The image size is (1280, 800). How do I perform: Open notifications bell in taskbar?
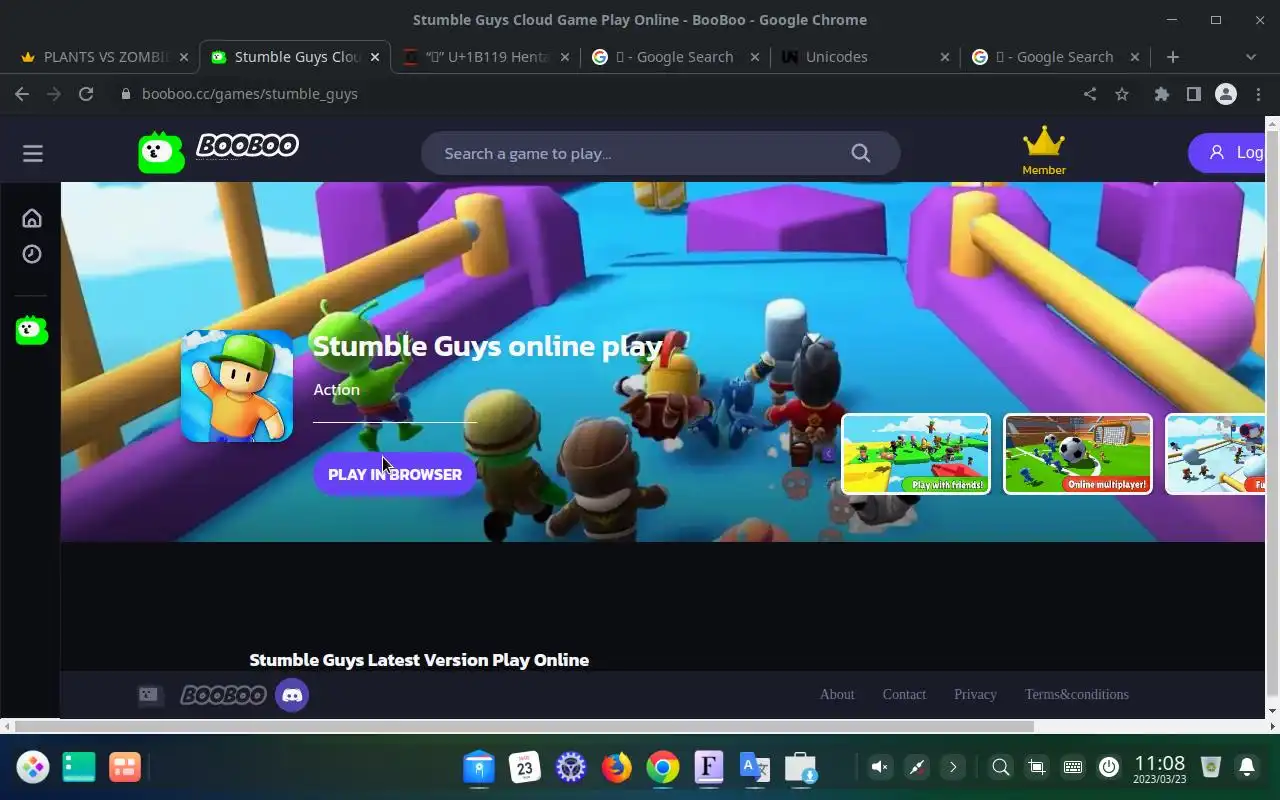point(1247,767)
